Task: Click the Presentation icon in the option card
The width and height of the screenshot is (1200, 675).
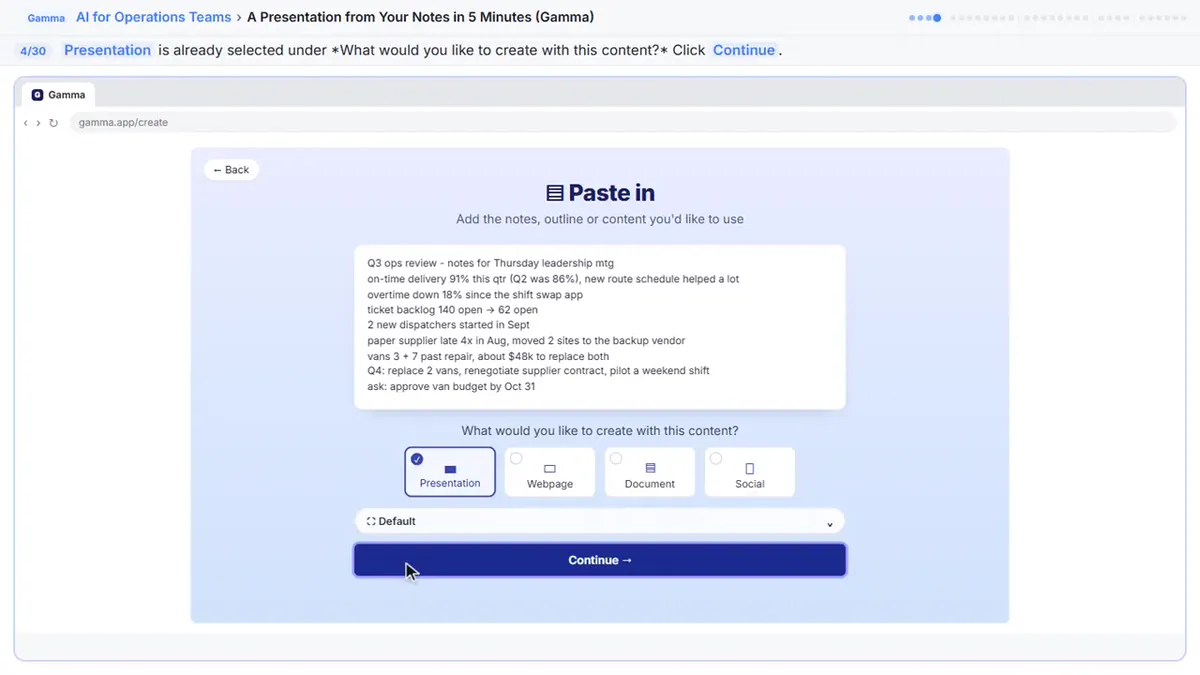Action: pyautogui.click(x=450, y=468)
